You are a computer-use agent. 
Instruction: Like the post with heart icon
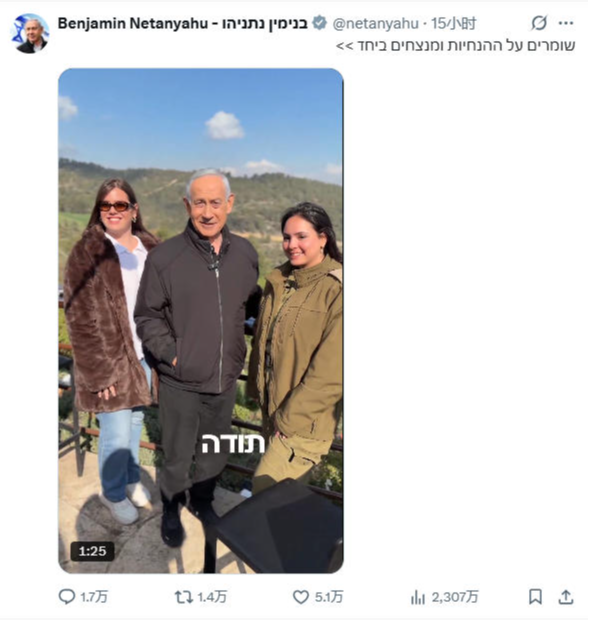pyautogui.click(x=301, y=597)
